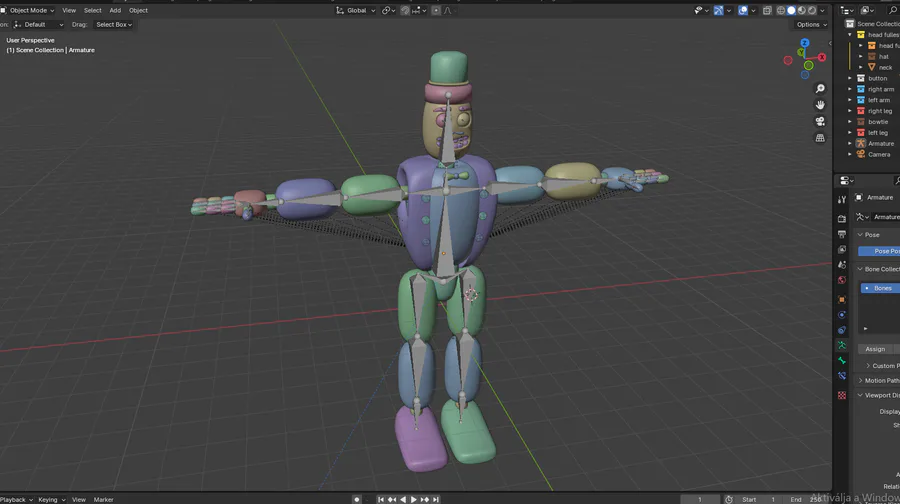Open the viewport shading options dropdown
The height and width of the screenshot is (504, 900).
[823, 10]
